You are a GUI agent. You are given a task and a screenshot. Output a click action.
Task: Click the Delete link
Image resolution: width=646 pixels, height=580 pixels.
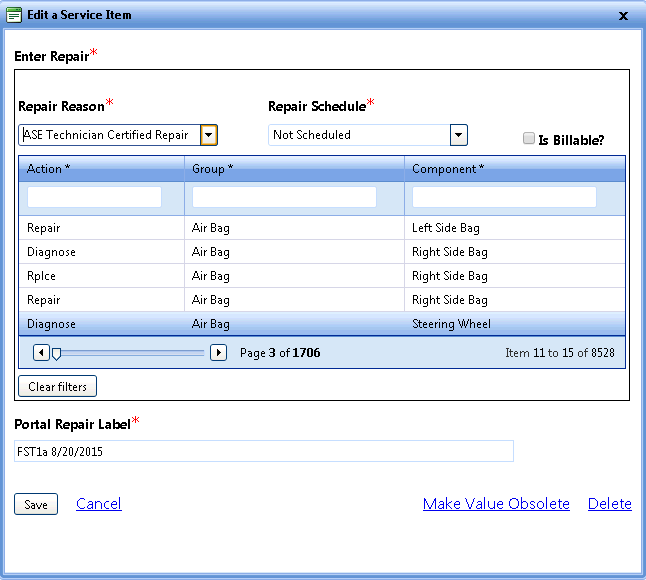[610, 504]
